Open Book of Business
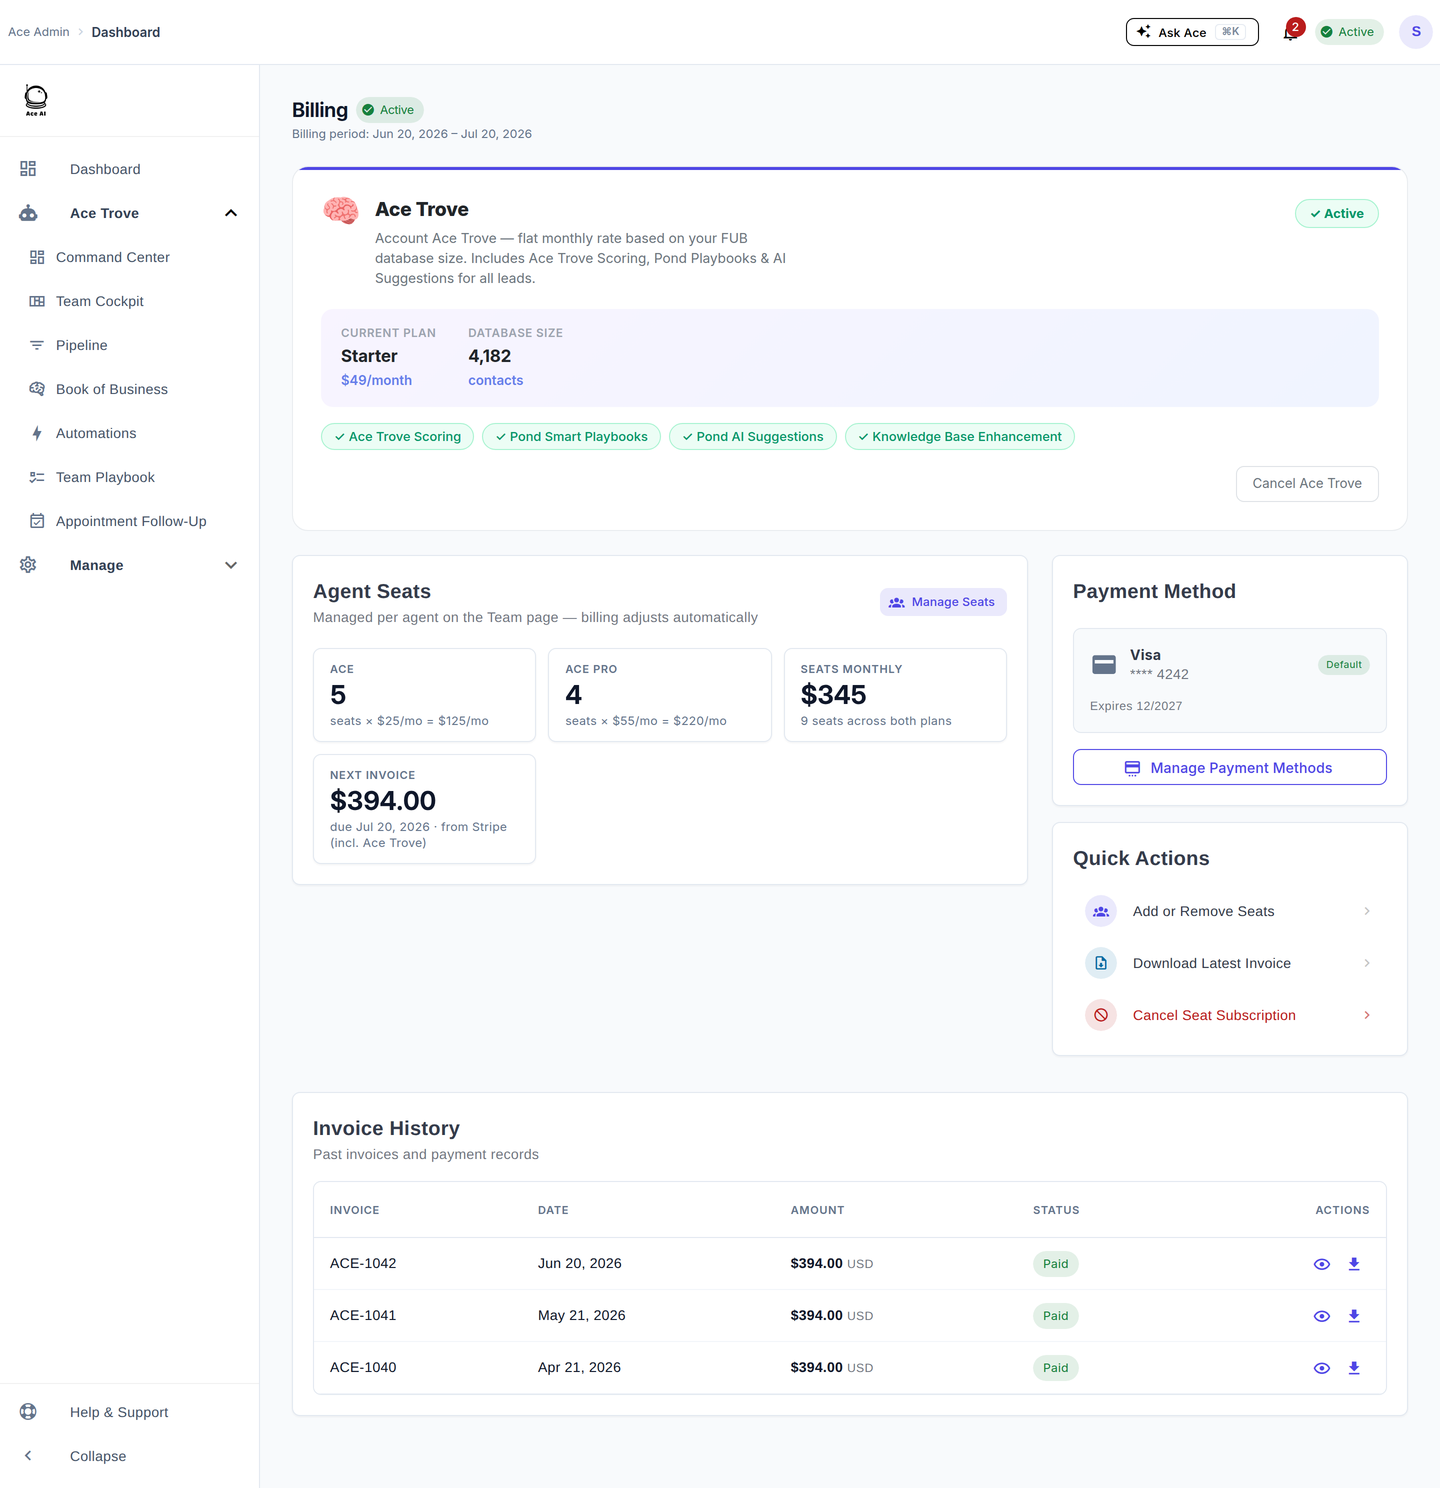The width and height of the screenshot is (1440, 1488). point(112,389)
